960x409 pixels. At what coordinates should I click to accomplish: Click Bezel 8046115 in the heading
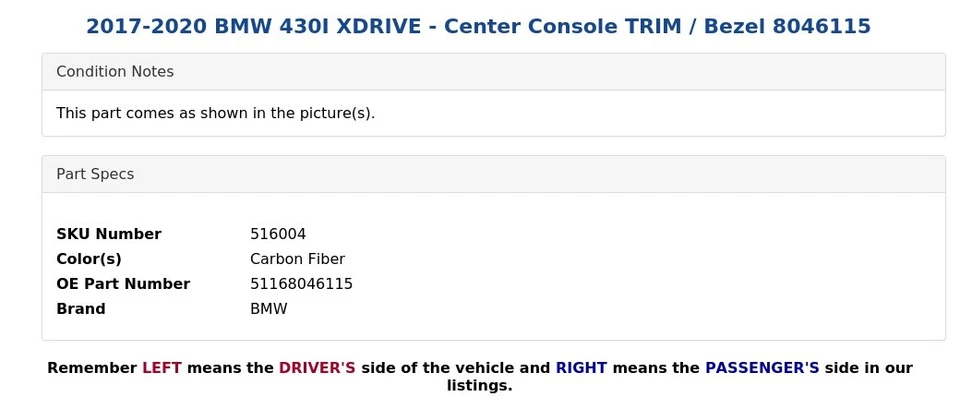coord(787,26)
